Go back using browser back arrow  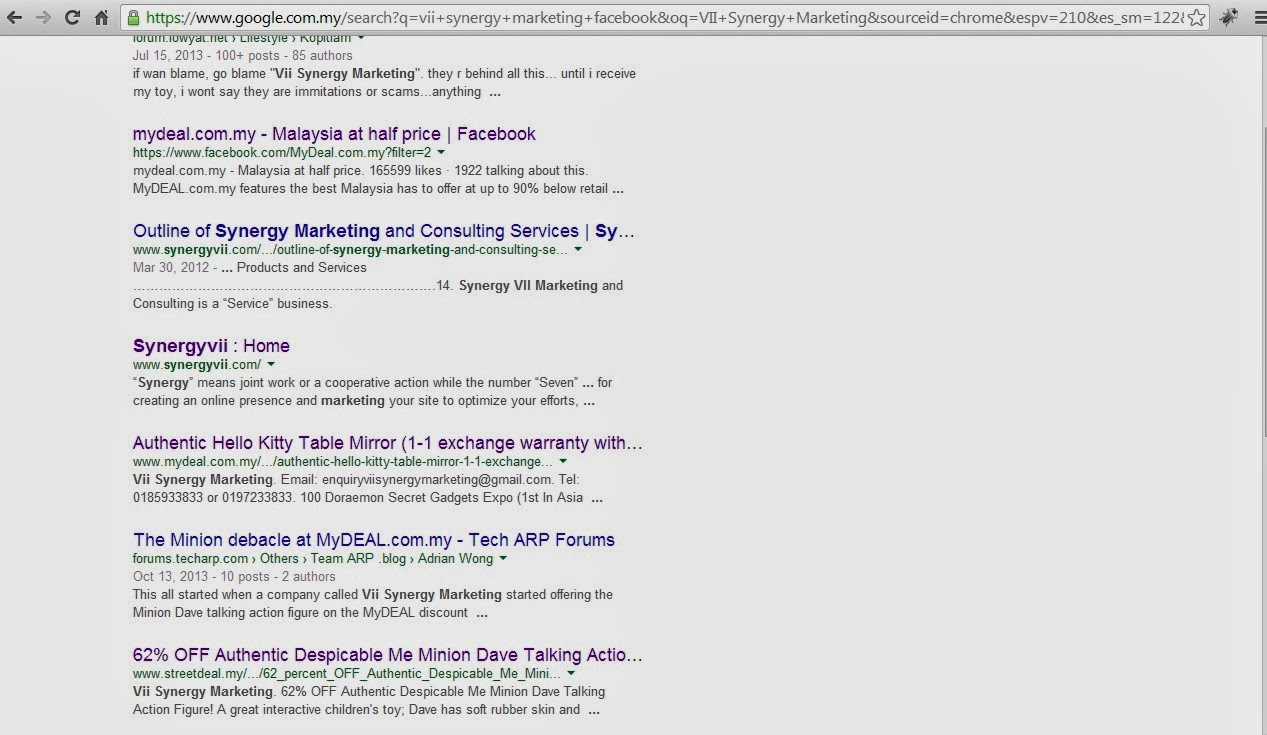click(14, 17)
